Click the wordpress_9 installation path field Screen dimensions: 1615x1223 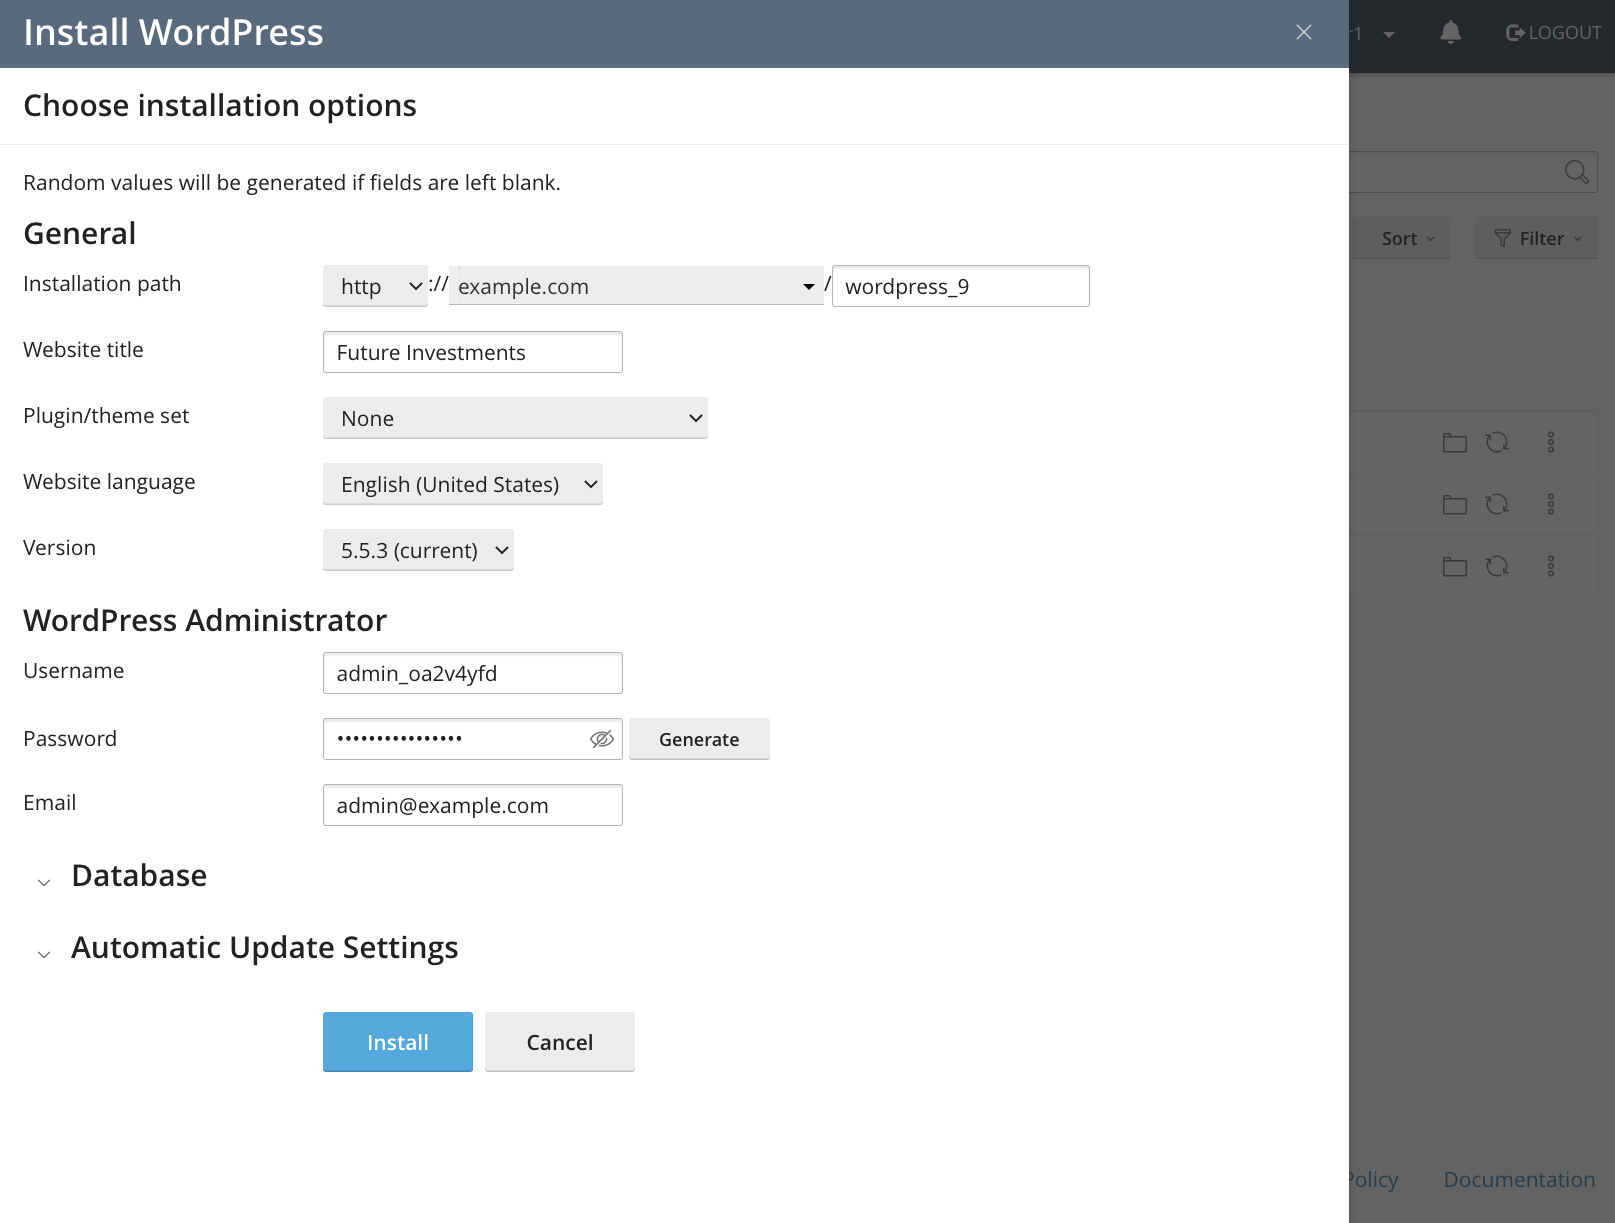(x=959, y=286)
